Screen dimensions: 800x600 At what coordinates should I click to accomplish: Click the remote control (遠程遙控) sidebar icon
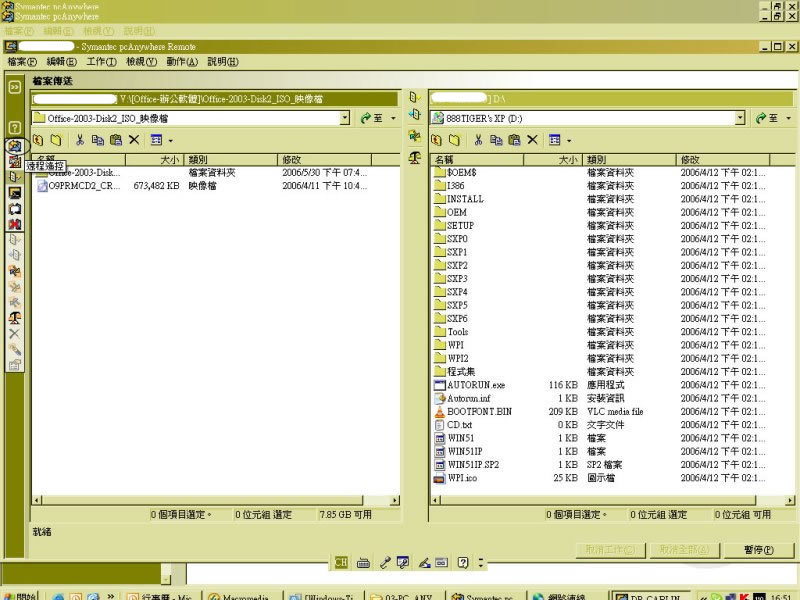(15, 146)
